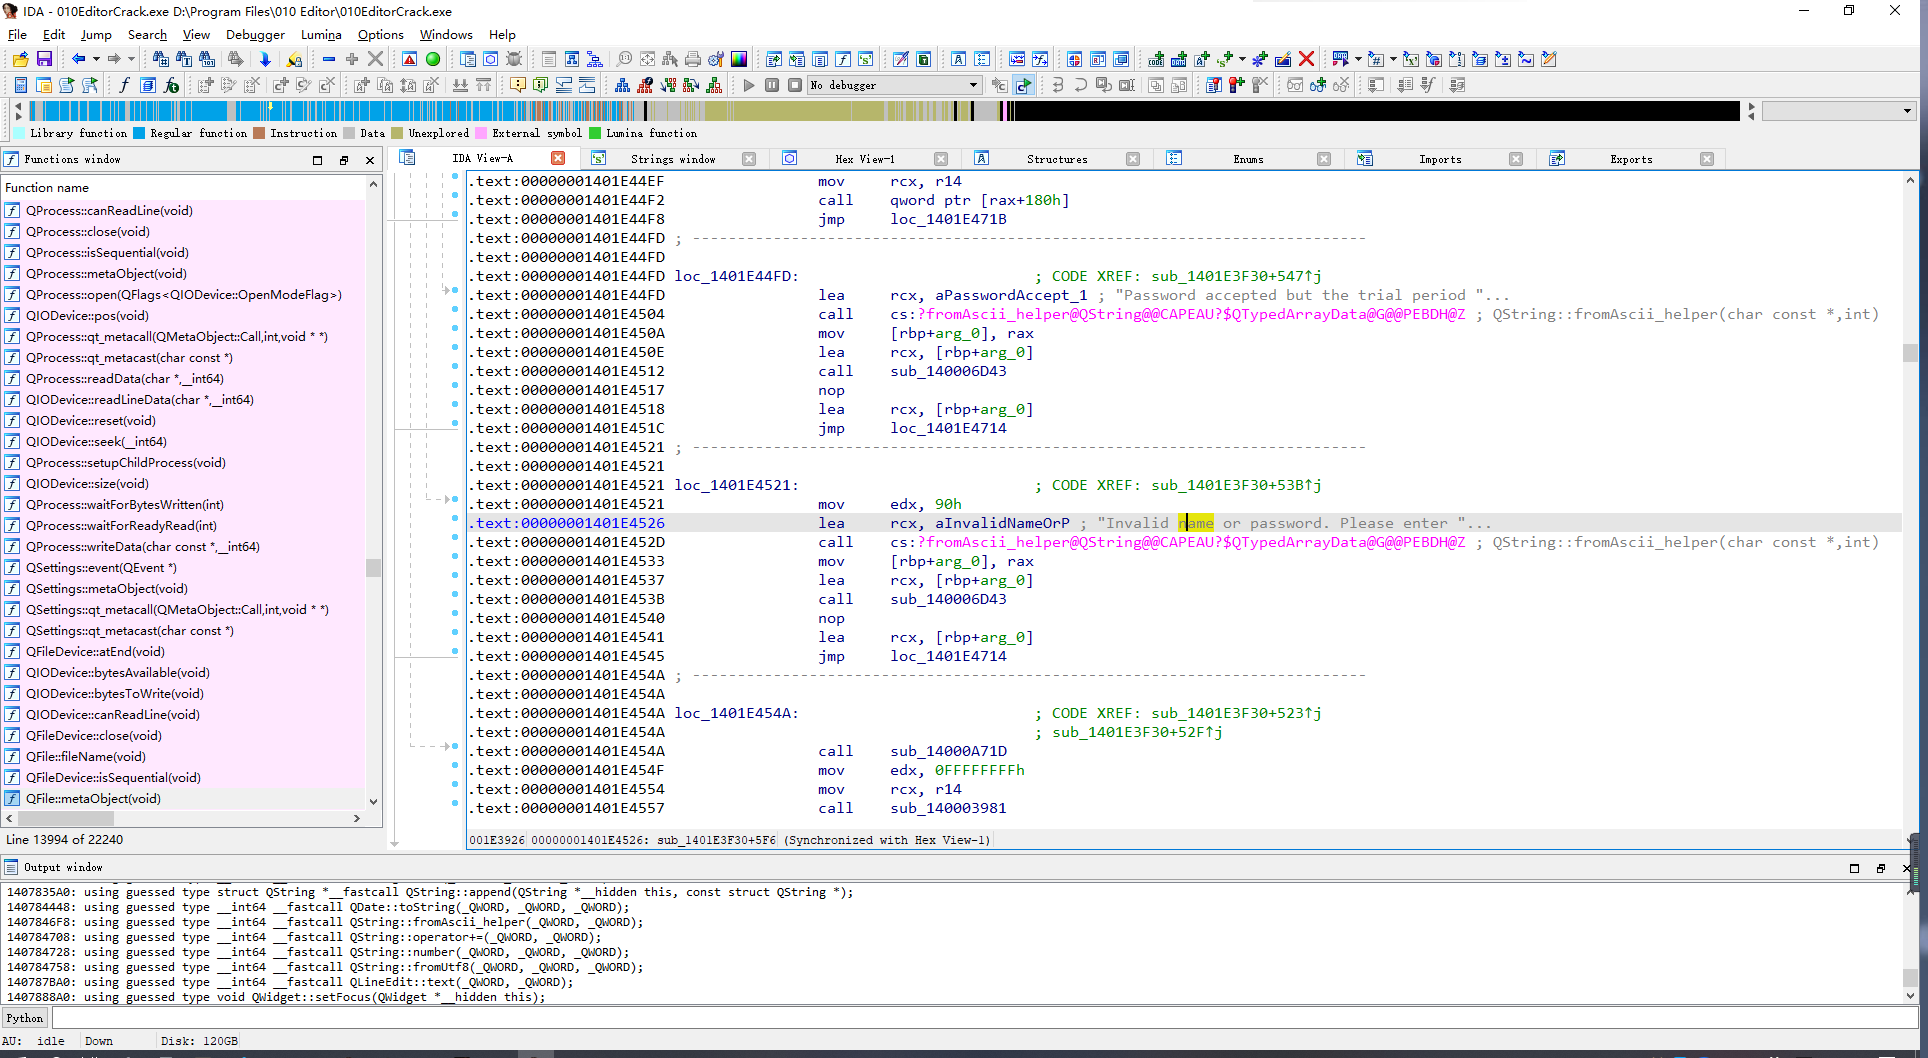Click the start process play icon
The image size is (1928, 1058).
tap(749, 85)
